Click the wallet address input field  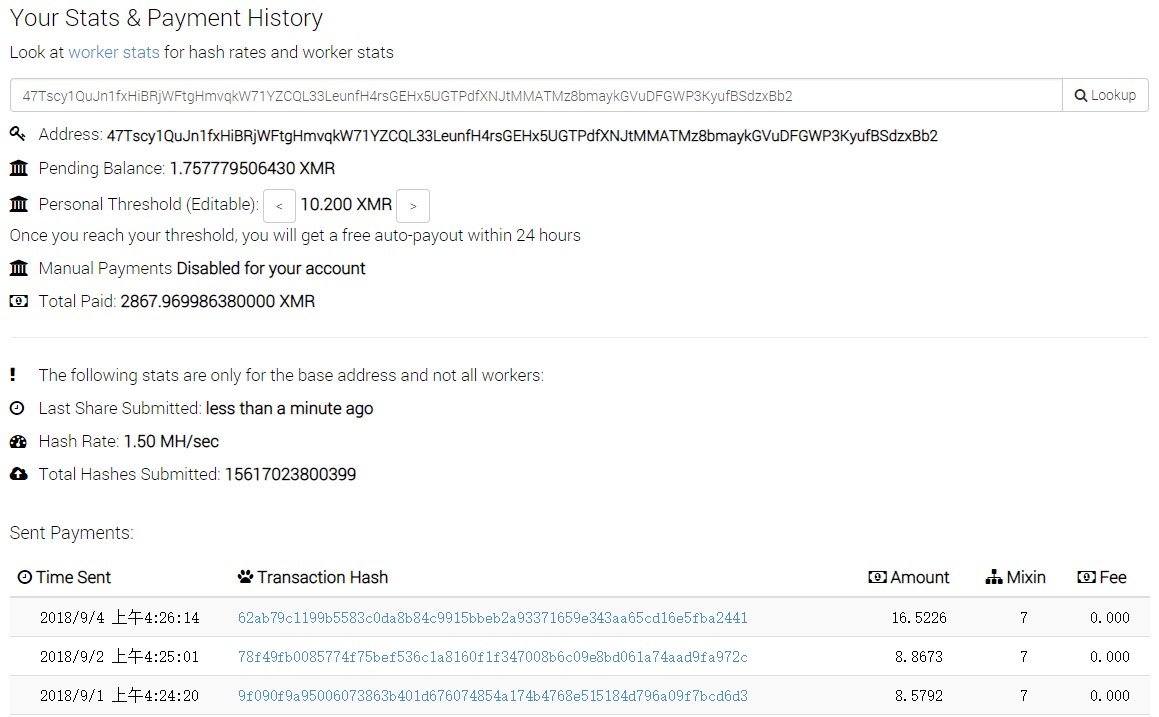coord(536,95)
